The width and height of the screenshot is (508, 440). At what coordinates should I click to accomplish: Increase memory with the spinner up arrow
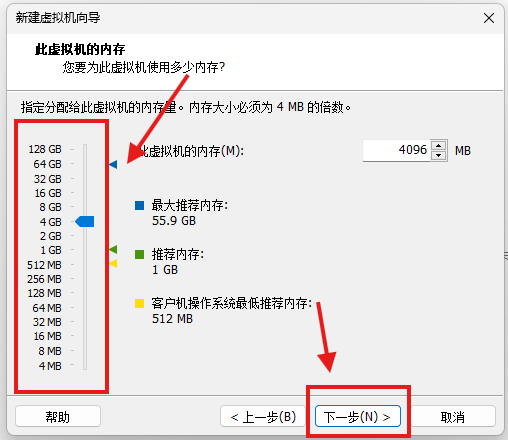pyautogui.click(x=439, y=146)
